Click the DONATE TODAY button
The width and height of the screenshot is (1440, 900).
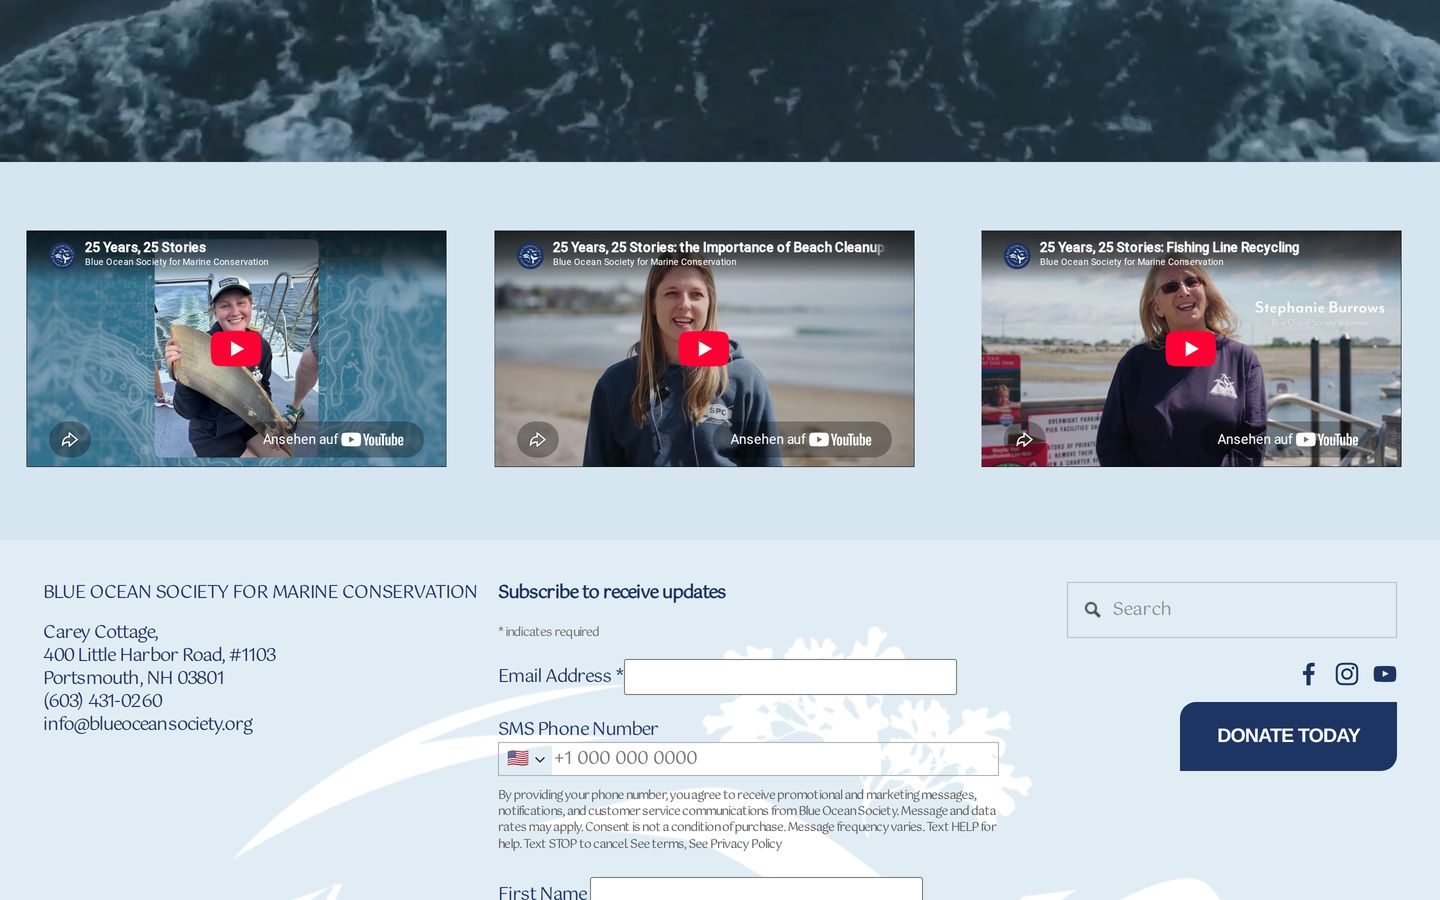click(x=1288, y=736)
